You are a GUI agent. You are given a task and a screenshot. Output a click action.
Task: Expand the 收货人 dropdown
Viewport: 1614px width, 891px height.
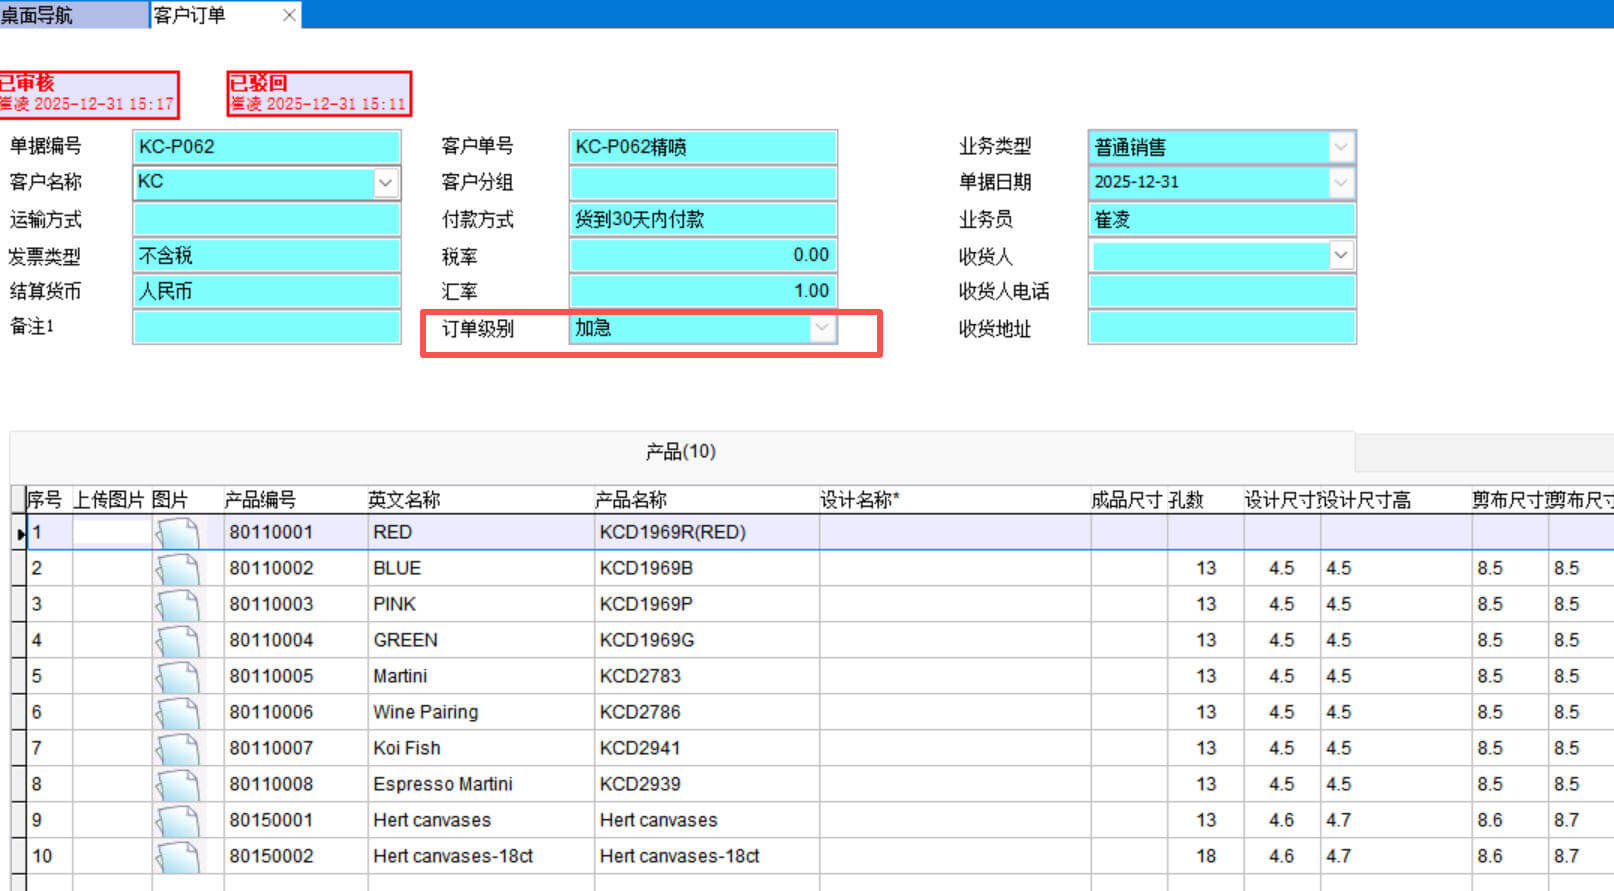(1340, 256)
